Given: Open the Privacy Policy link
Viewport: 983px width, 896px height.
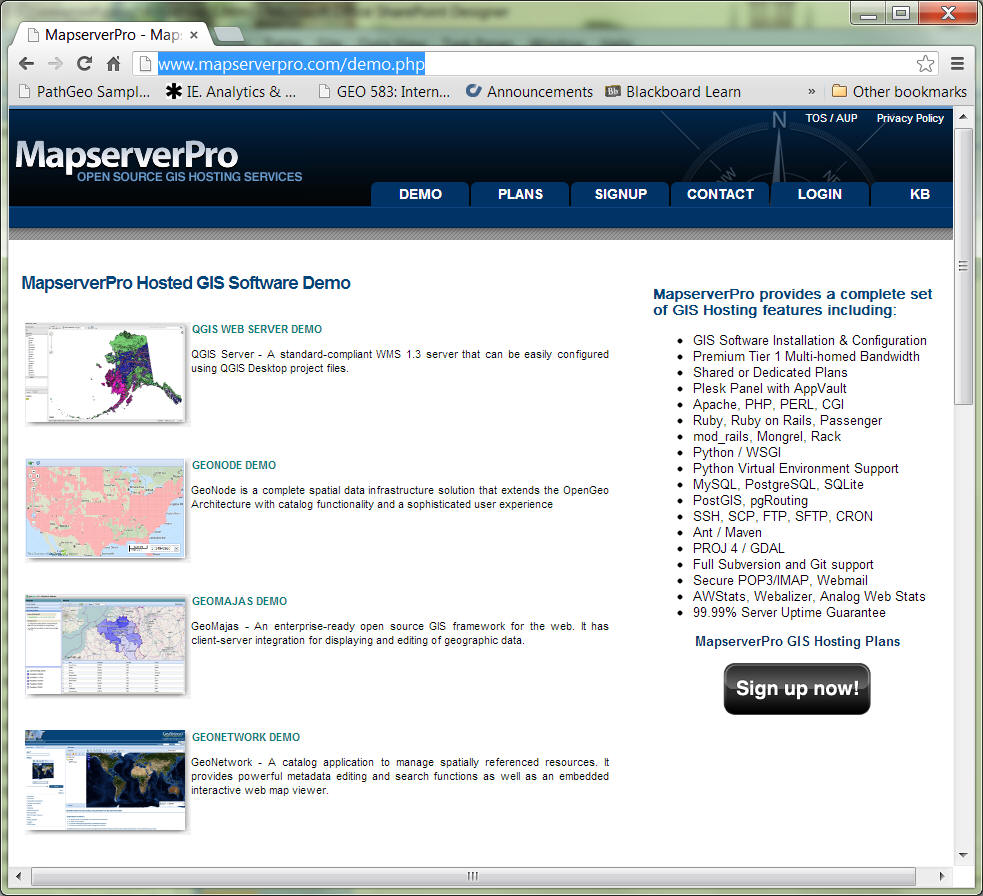Looking at the screenshot, I should click(x=910, y=118).
